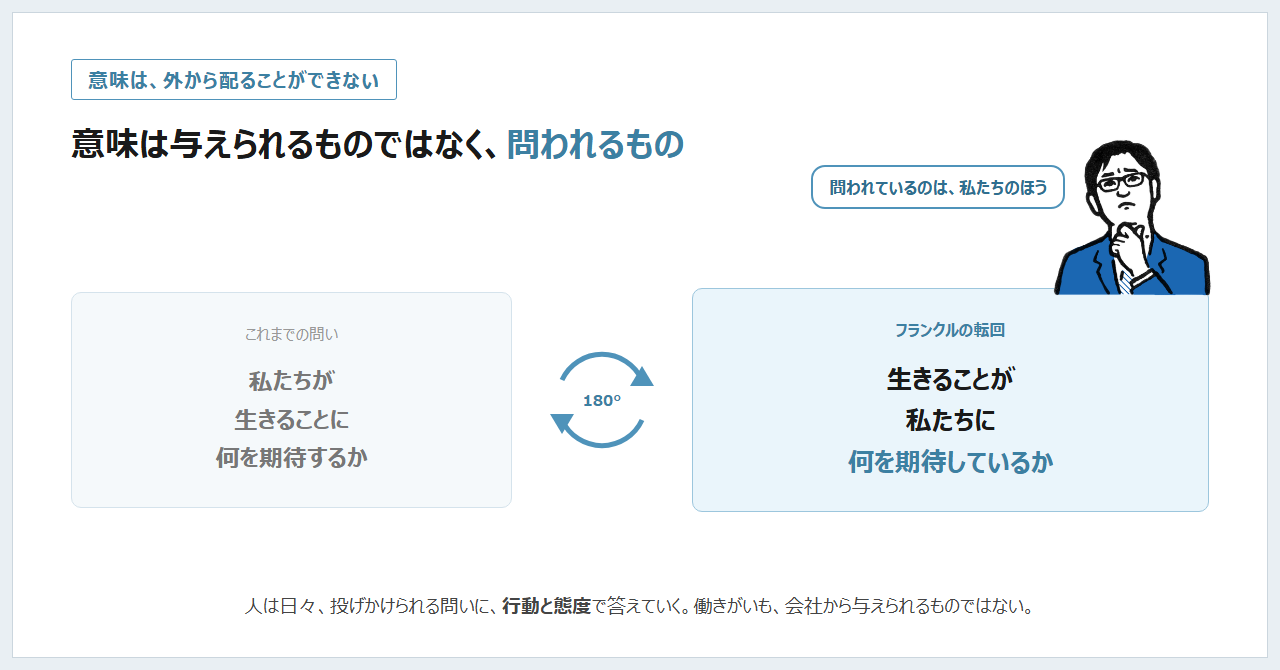
Task: Click the blue line 何を期待しているか
Action: (950, 462)
